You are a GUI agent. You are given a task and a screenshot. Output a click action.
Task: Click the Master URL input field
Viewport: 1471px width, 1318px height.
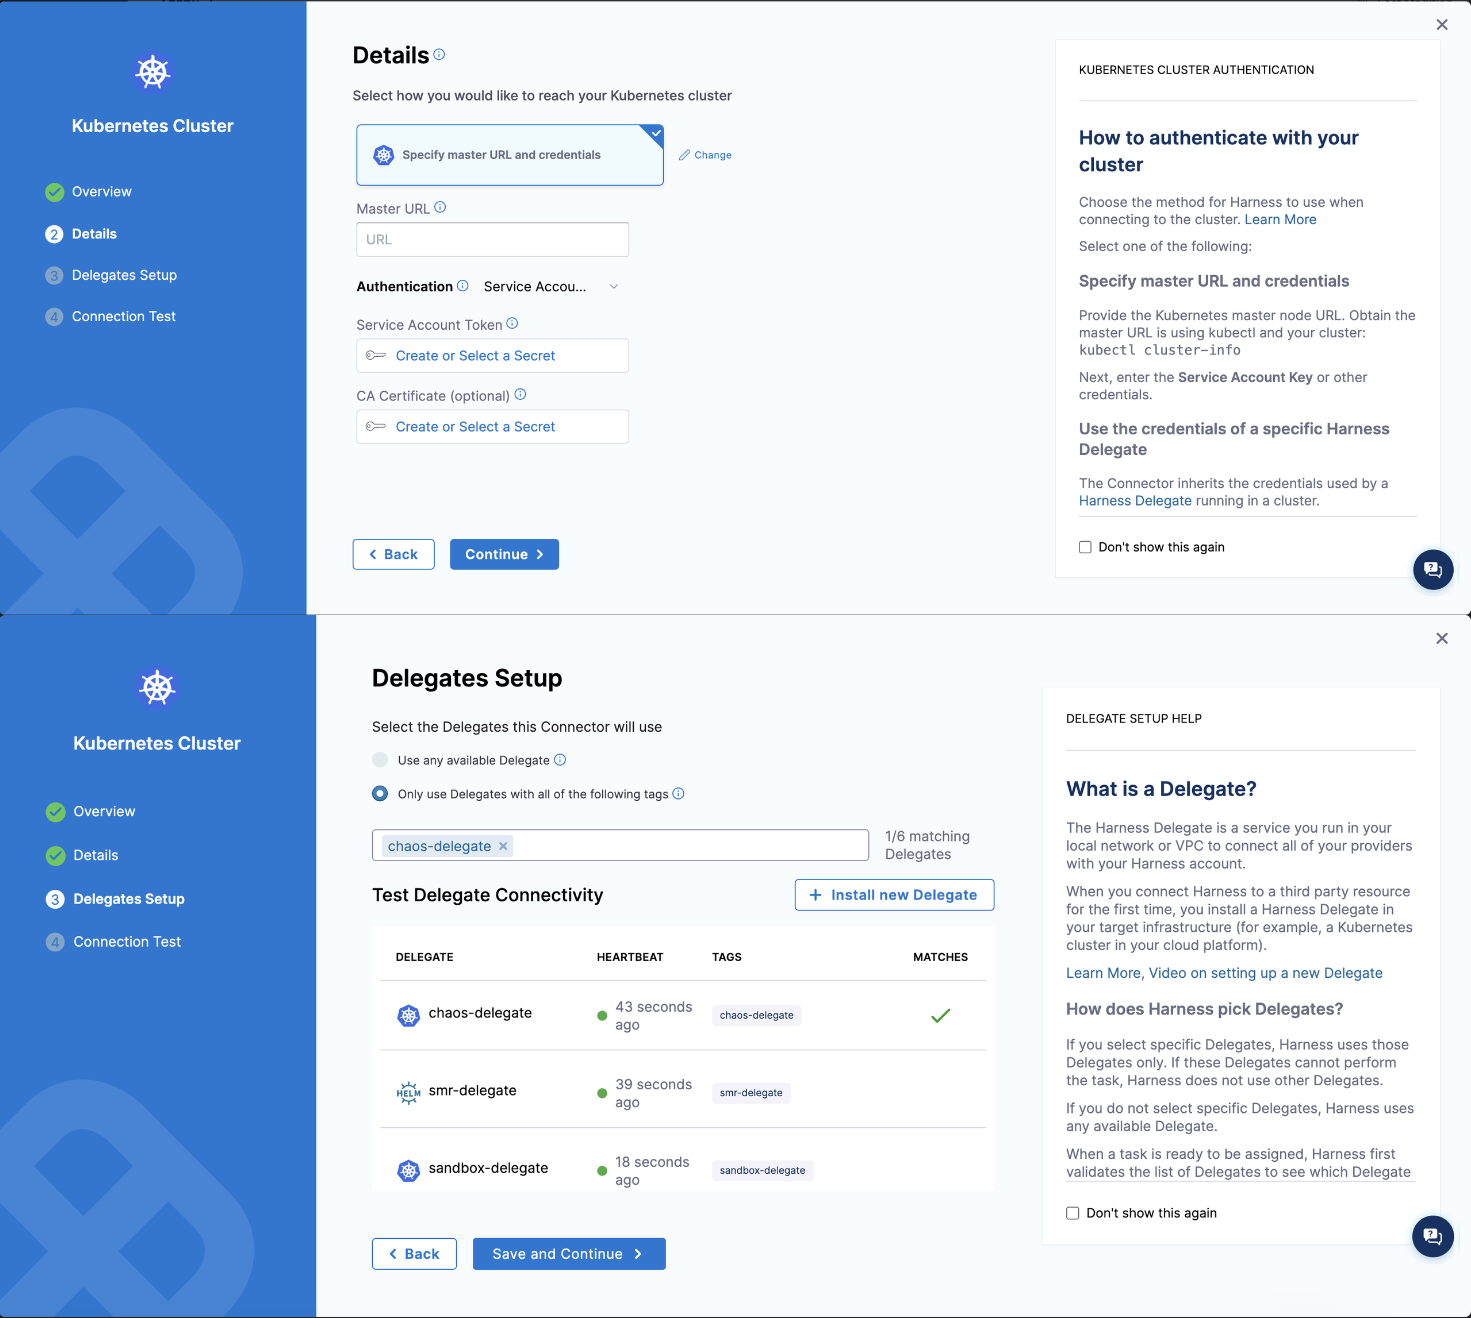[x=493, y=240]
